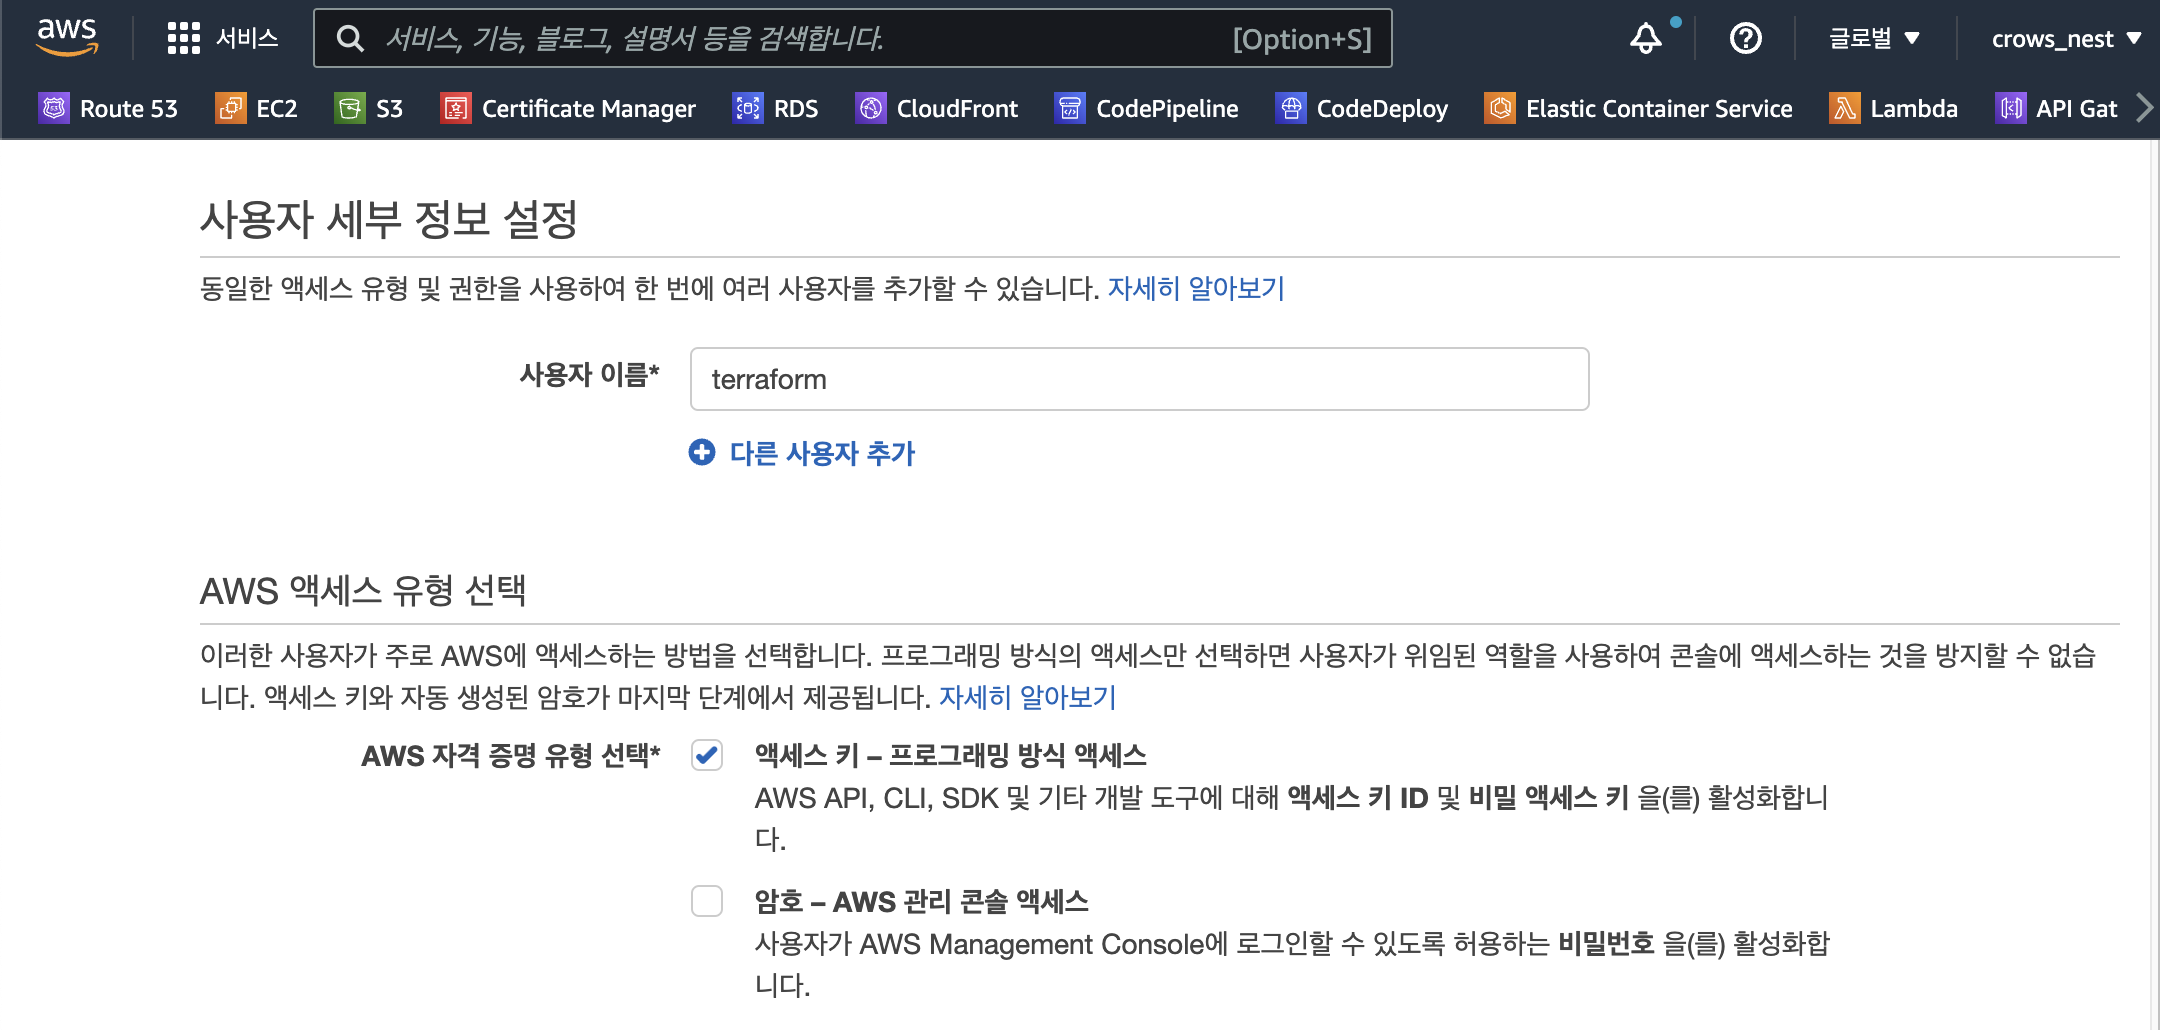Click the Lambda service icon

[1845, 108]
